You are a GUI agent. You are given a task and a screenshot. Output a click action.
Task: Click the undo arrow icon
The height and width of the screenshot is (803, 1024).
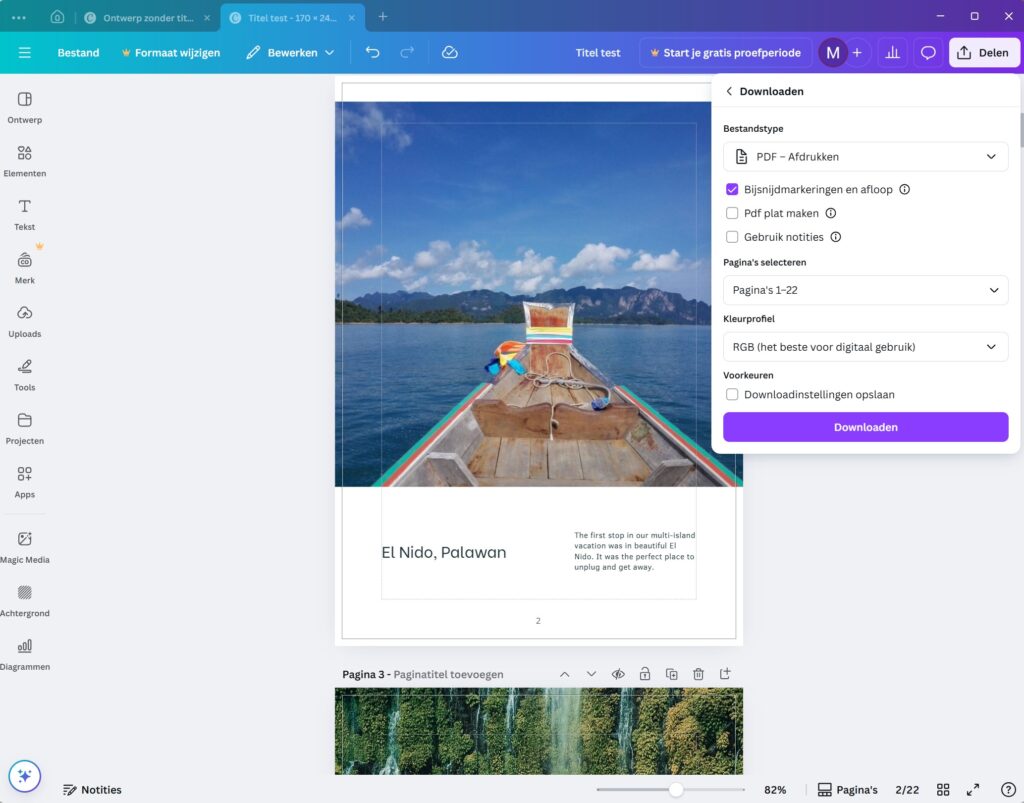pyautogui.click(x=373, y=53)
